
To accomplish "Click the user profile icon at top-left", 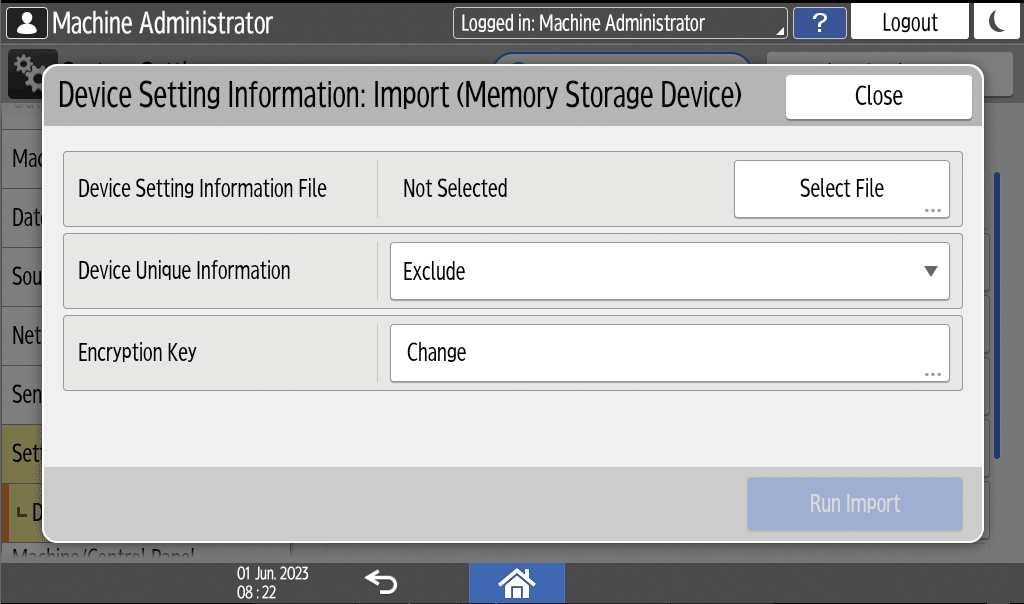I will click(x=27, y=22).
